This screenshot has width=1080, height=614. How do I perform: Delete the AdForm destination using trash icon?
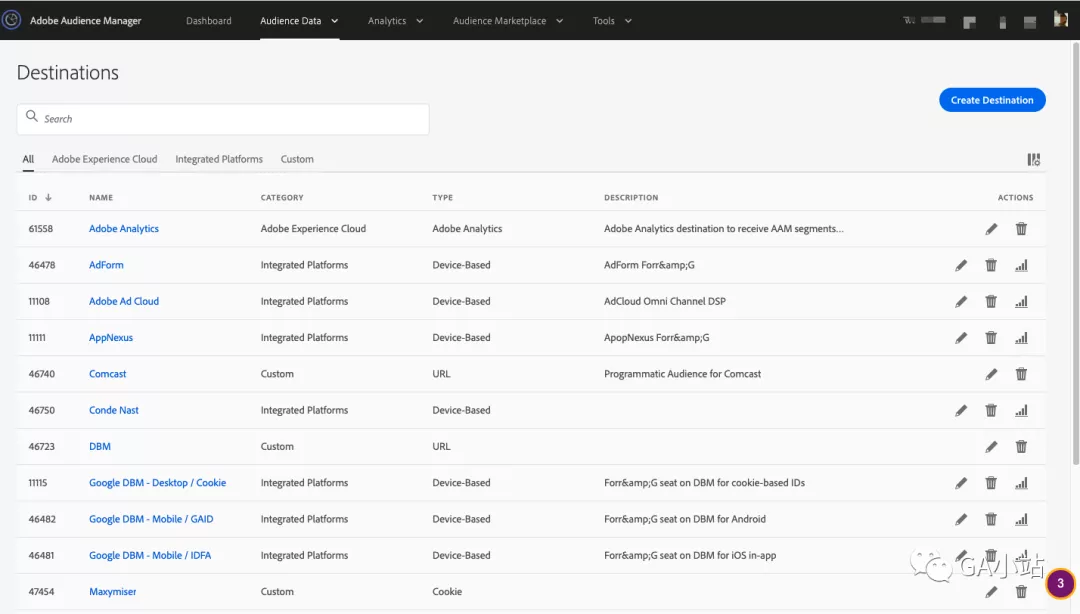point(991,265)
